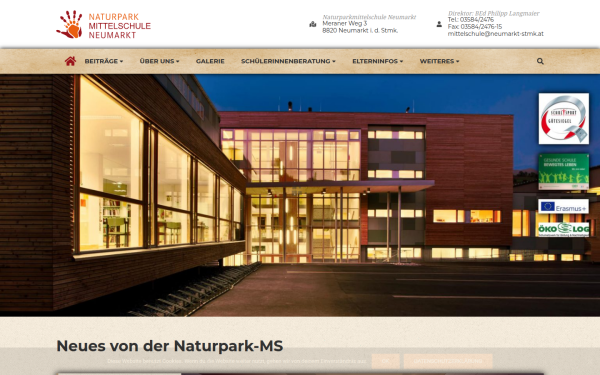Open the Erasmus+ badge
The image size is (600, 375).
tap(563, 206)
